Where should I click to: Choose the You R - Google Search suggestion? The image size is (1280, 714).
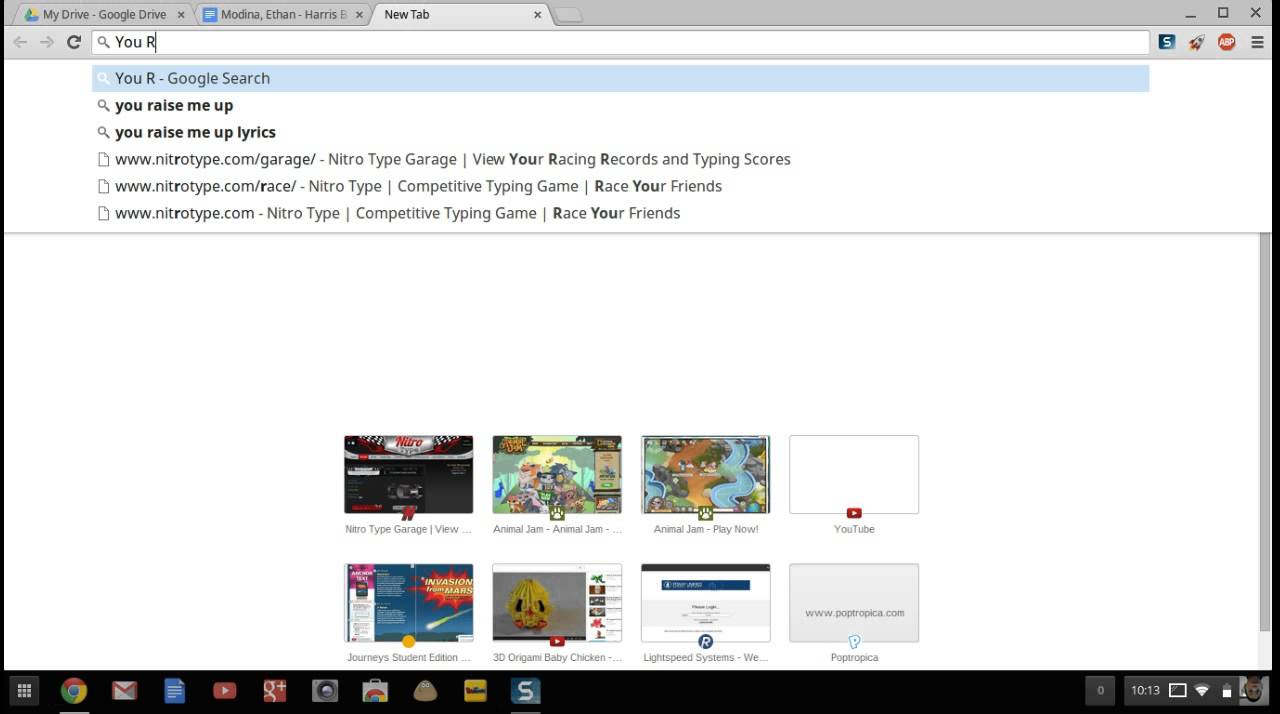tap(620, 78)
